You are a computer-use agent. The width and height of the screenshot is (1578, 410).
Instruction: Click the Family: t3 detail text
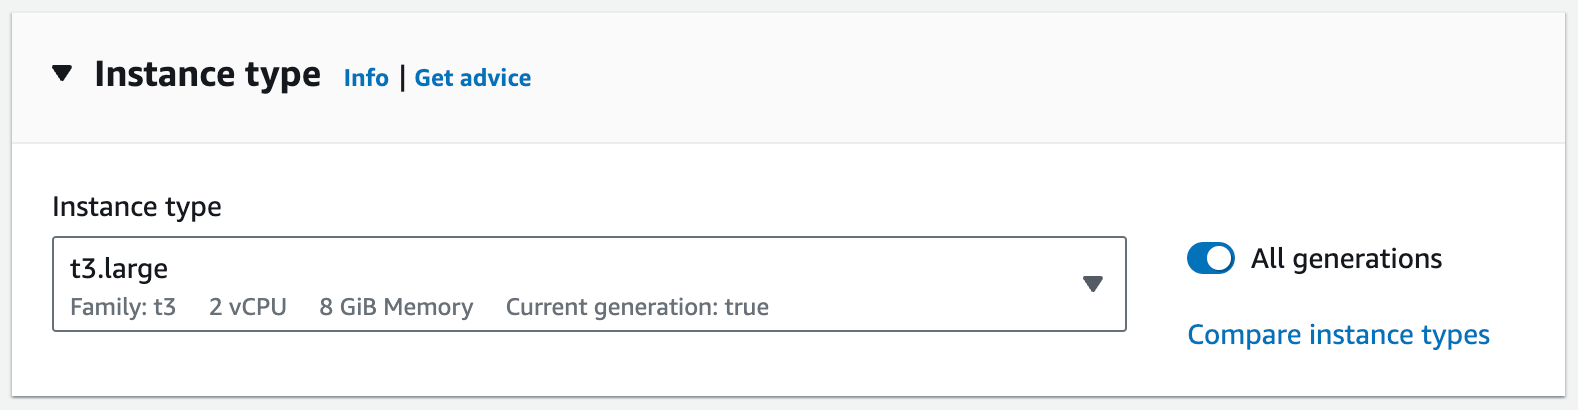point(123,307)
